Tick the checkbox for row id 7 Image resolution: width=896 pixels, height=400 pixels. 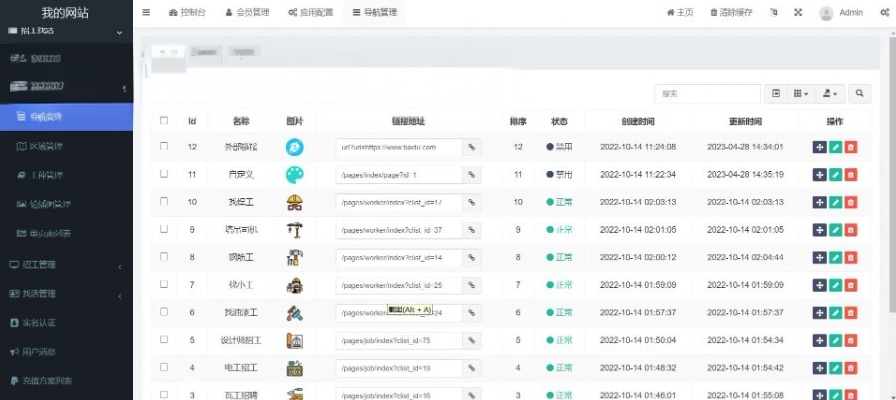point(164,284)
